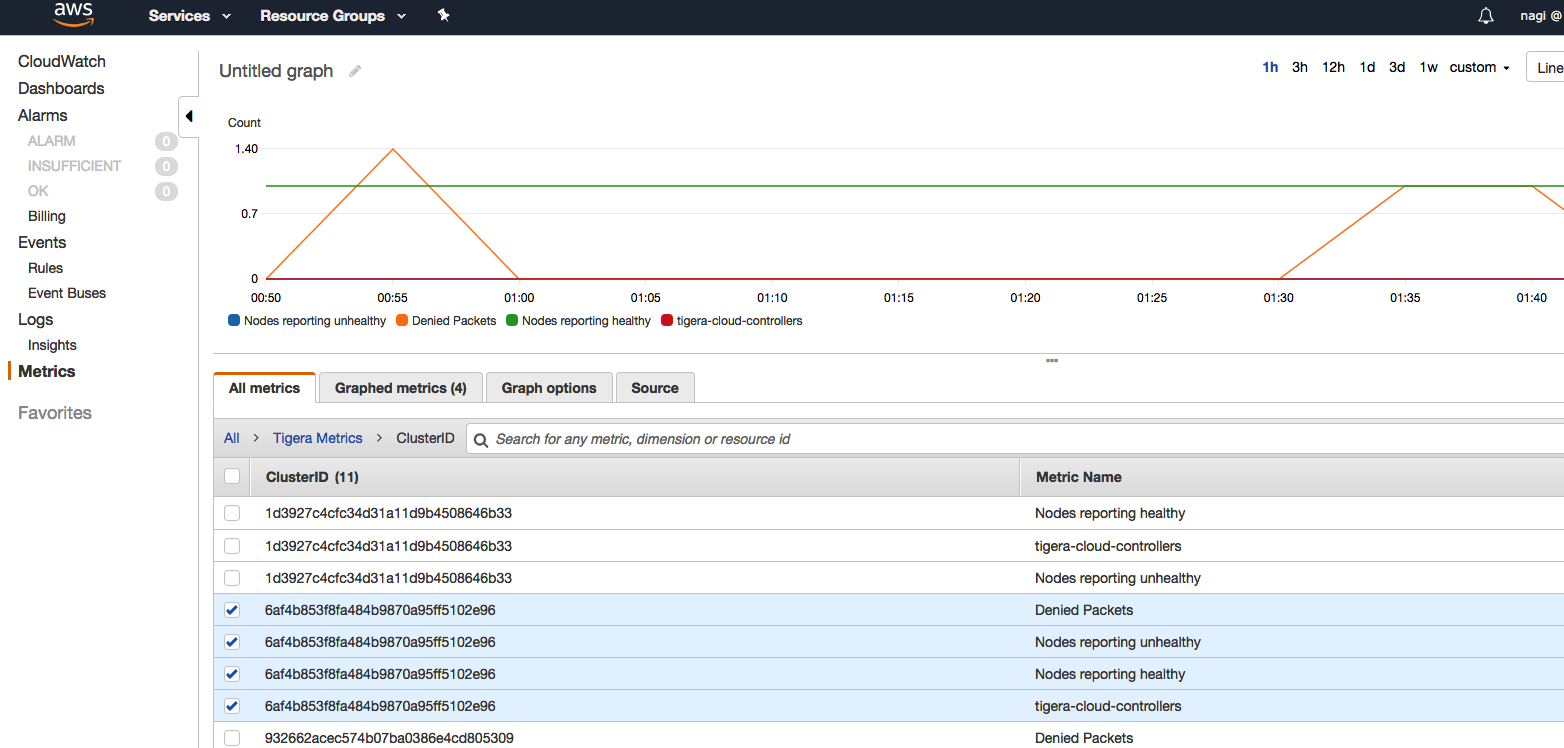This screenshot has width=1564, height=748.
Task: Open the Graph options tab
Action: pos(549,388)
